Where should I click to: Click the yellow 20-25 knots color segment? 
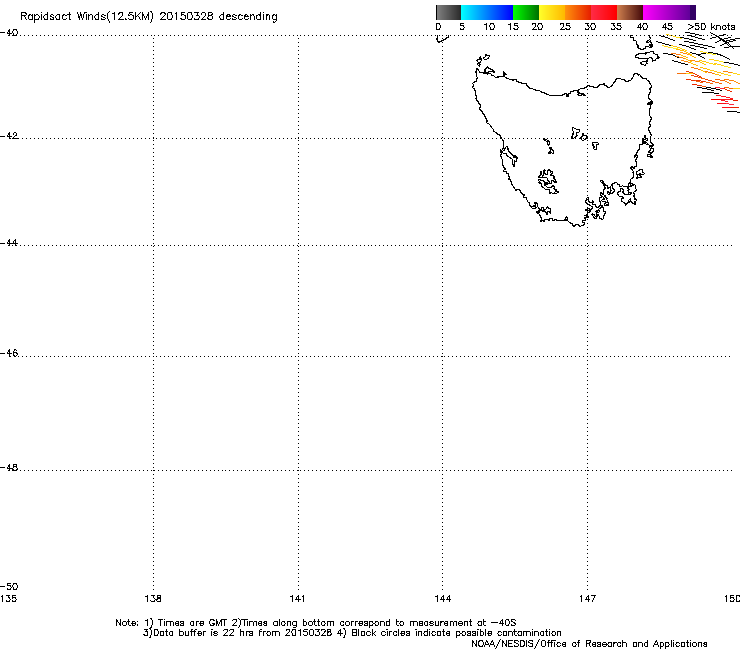pyautogui.click(x=552, y=12)
